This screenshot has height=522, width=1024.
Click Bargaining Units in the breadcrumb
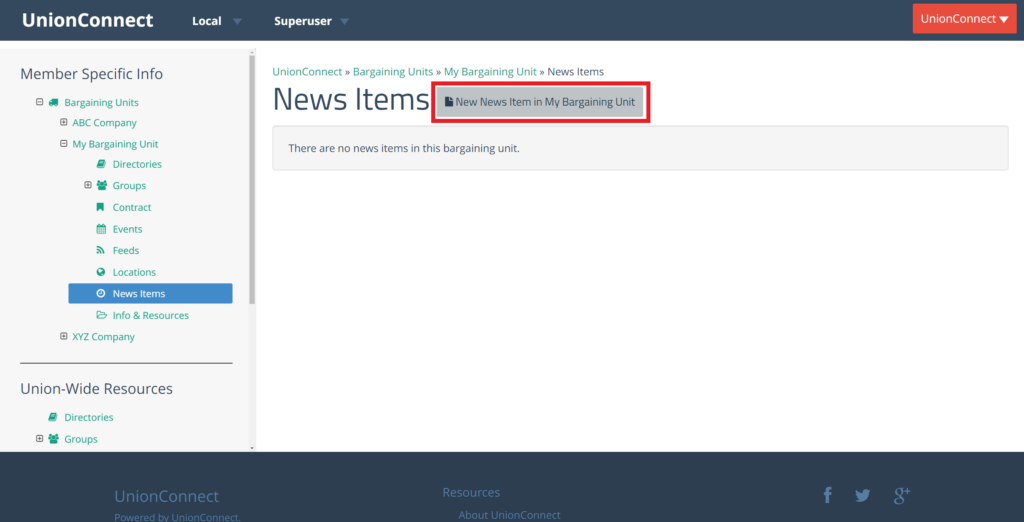tap(392, 71)
